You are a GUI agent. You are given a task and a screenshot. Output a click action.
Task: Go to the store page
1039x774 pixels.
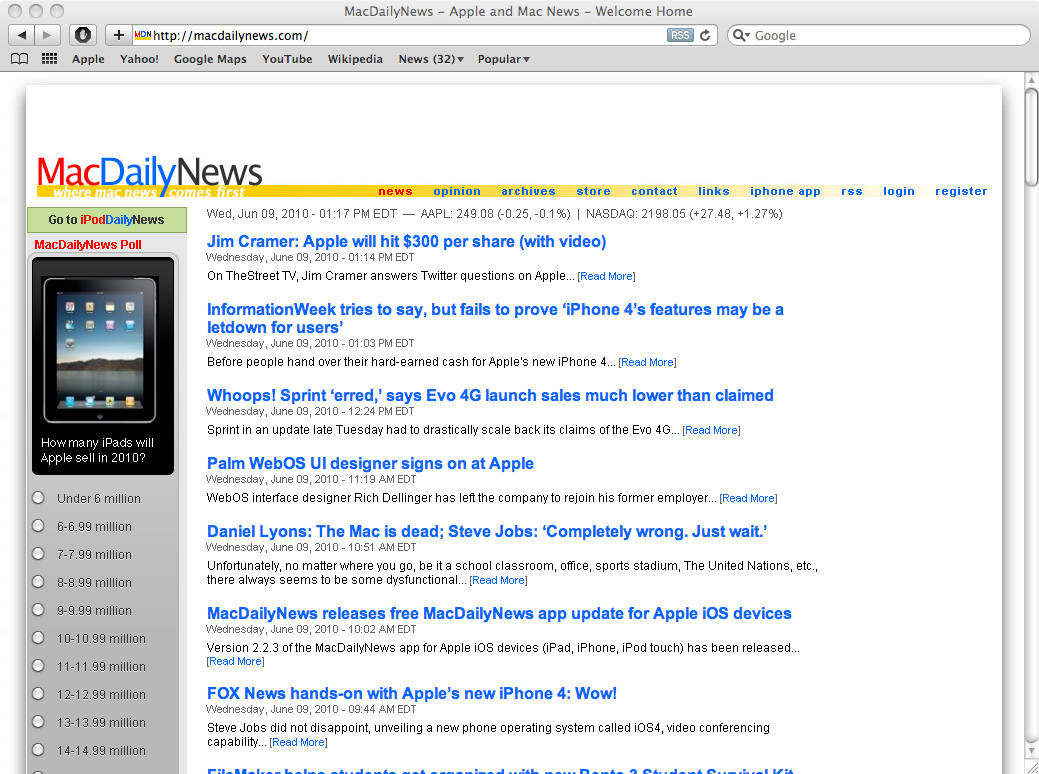[593, 191]
